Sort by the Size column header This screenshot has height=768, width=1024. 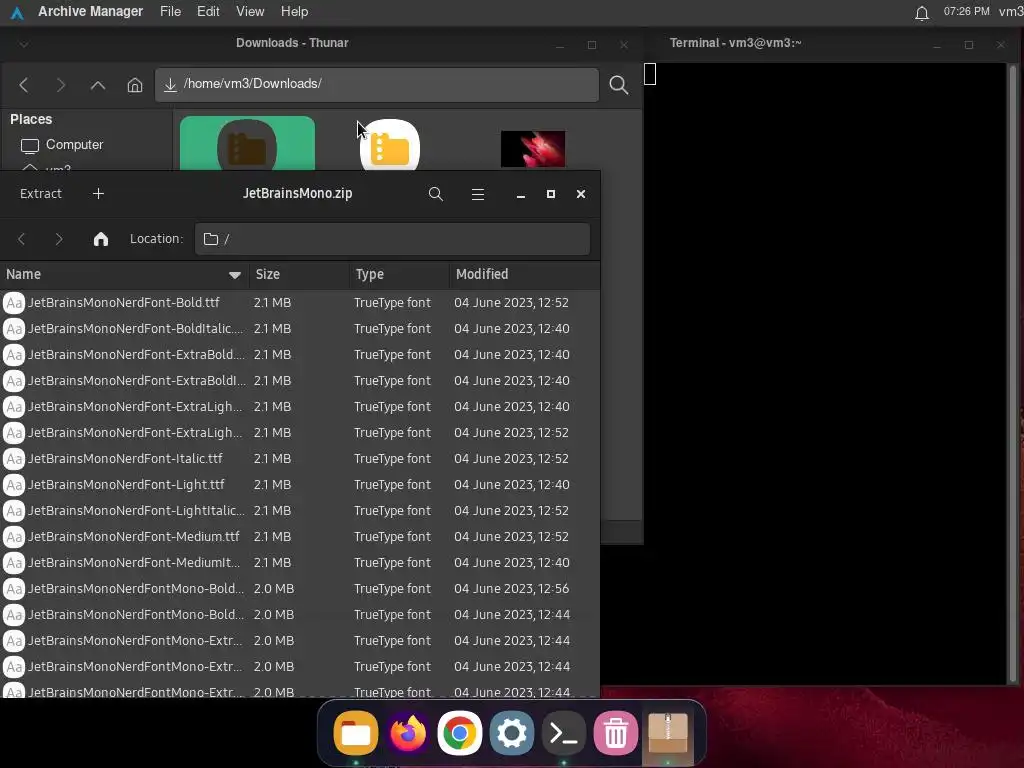click(x=299, y=274)
